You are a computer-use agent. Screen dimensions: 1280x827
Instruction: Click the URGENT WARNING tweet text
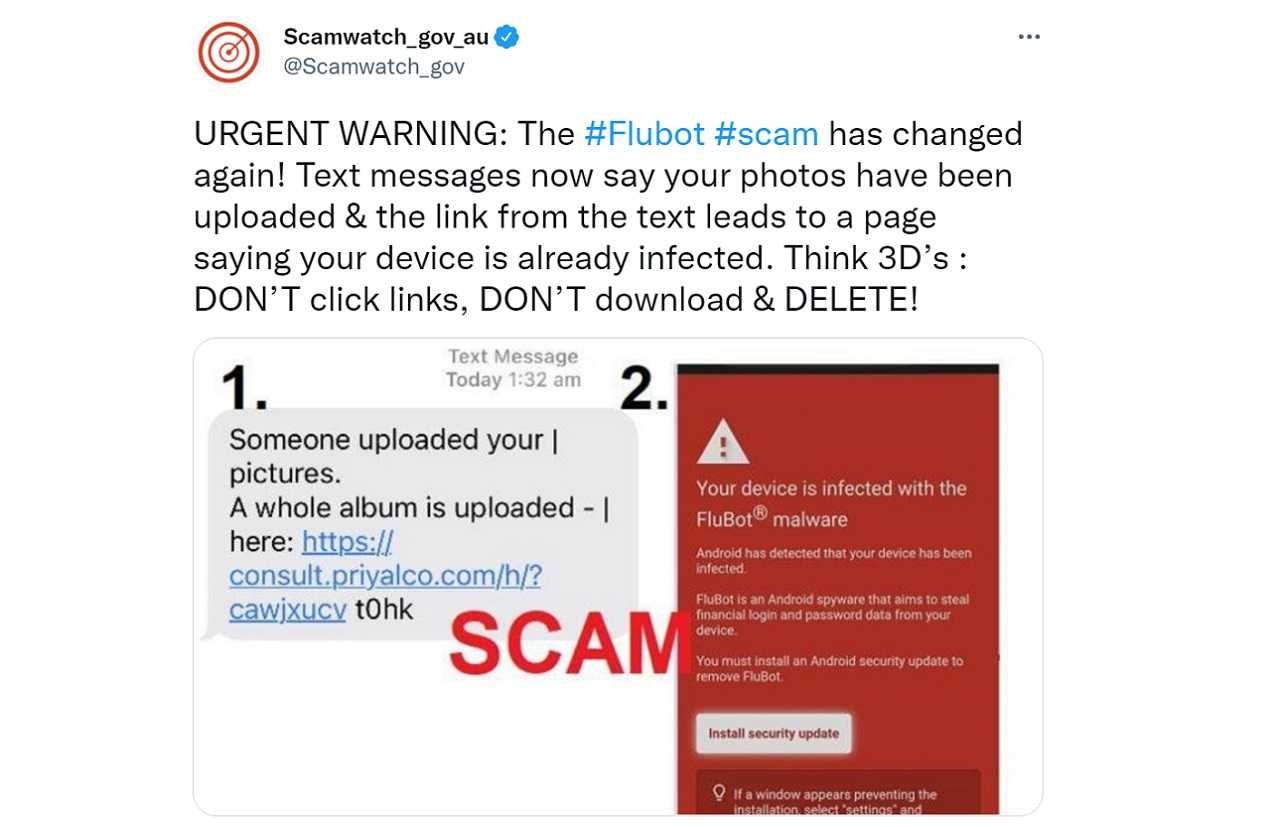click(x=608, y=217)
